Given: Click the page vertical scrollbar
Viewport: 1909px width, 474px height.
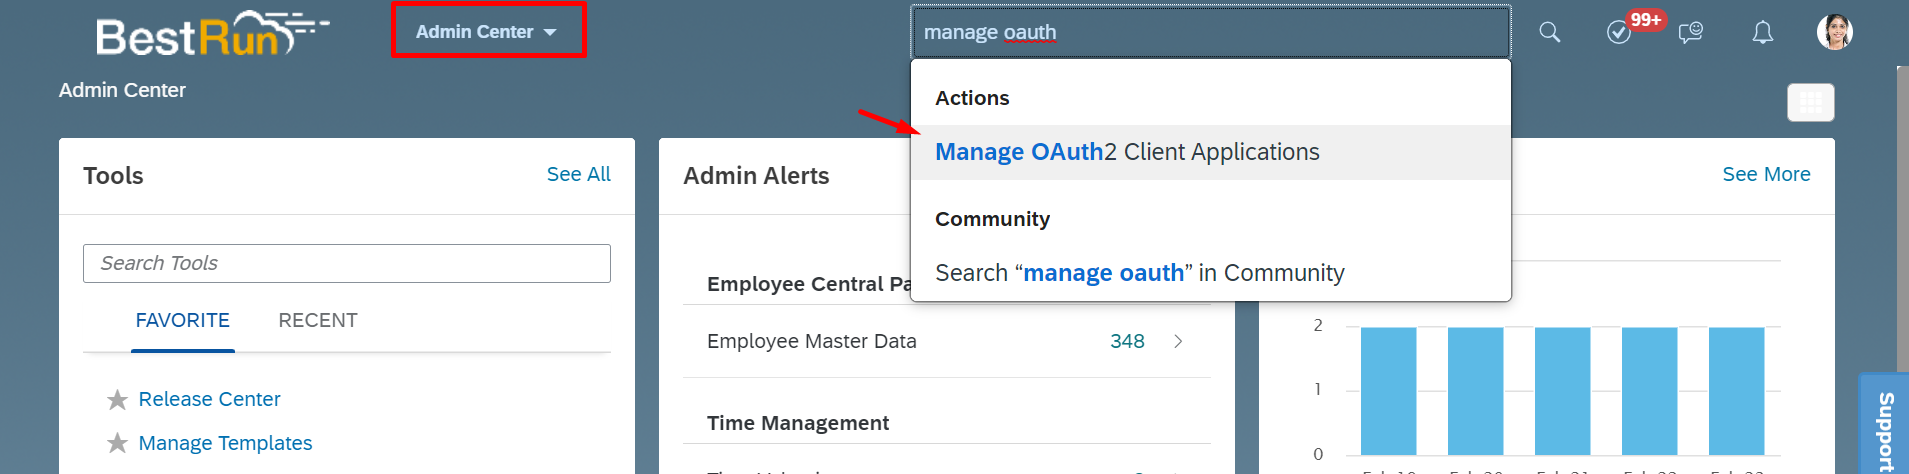Looking at the screenshot, I should (x=1903, y=220).
